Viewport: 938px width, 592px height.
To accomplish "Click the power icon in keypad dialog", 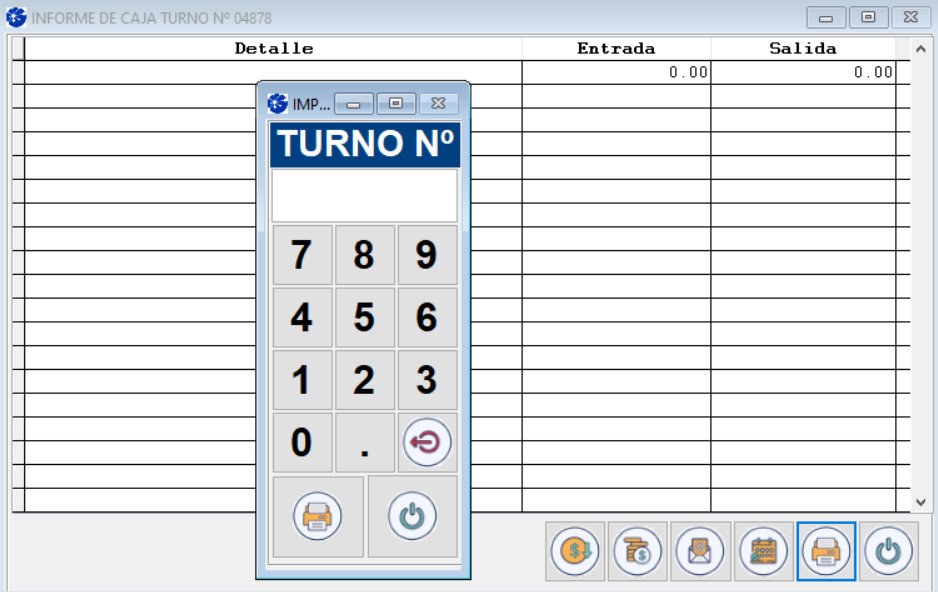I will [x=412, y=516].
